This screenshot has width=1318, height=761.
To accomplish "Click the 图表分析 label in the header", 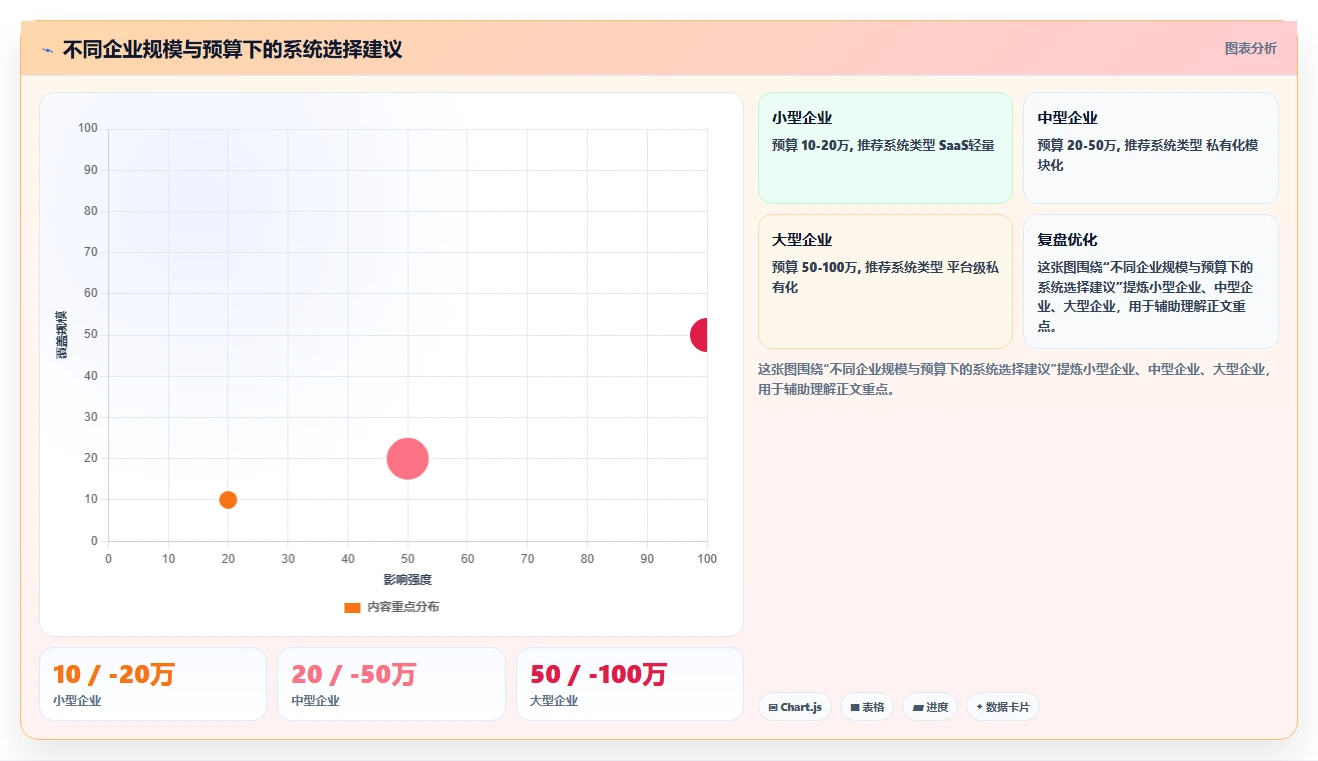I will pos(1250,48).
